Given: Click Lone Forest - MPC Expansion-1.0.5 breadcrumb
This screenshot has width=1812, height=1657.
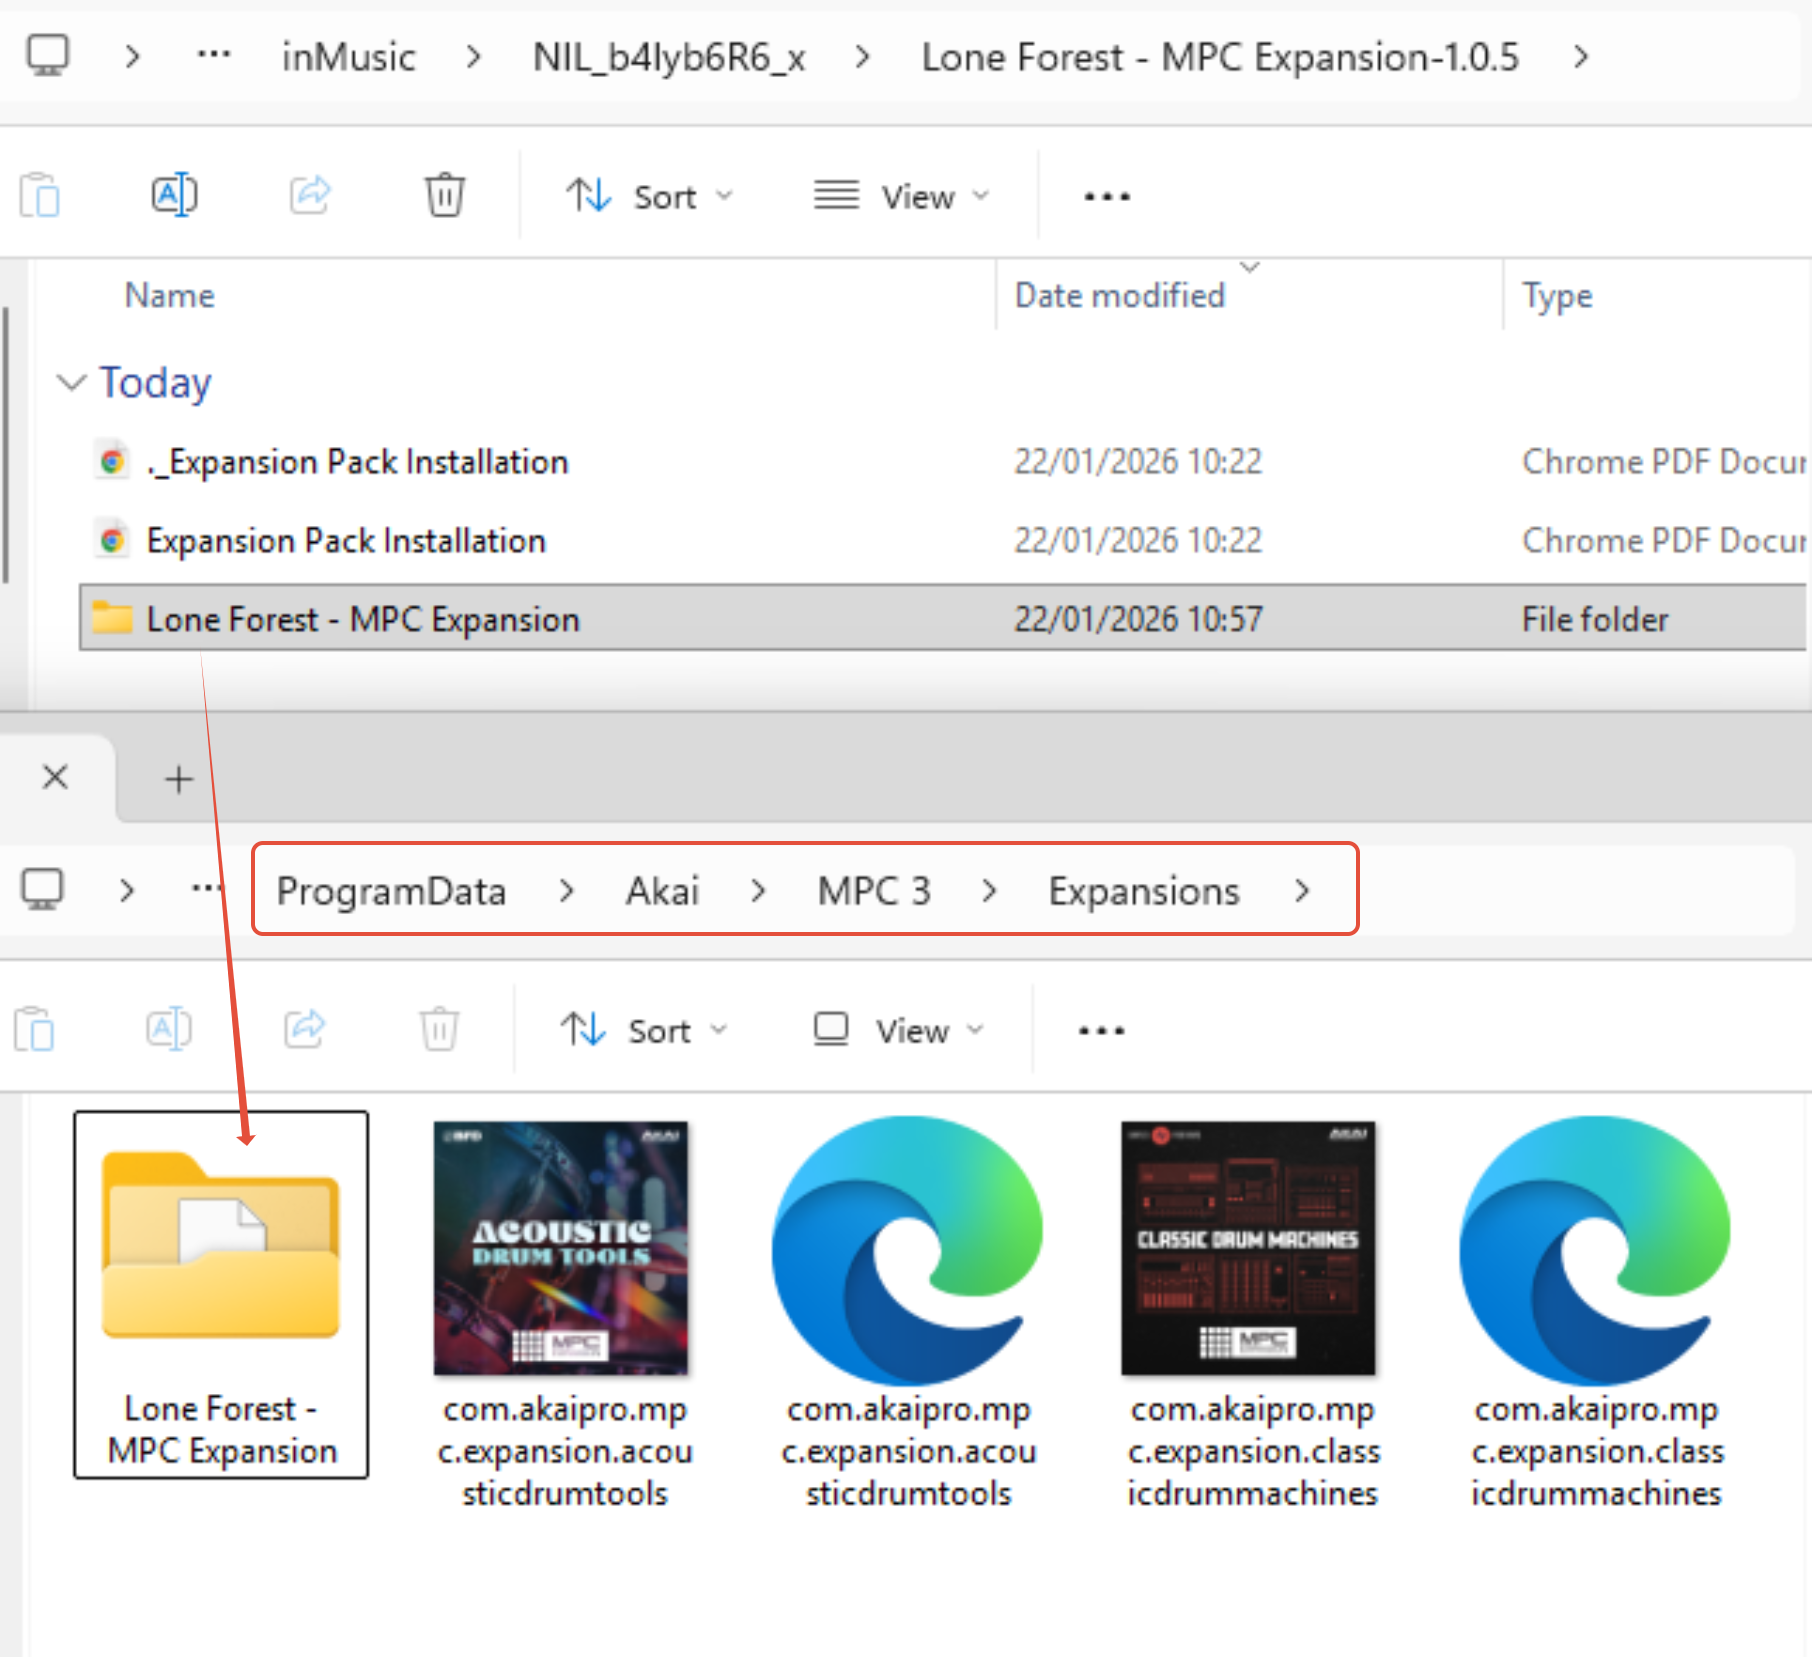Looking at the screenshot, I should tap(1220, 57).
